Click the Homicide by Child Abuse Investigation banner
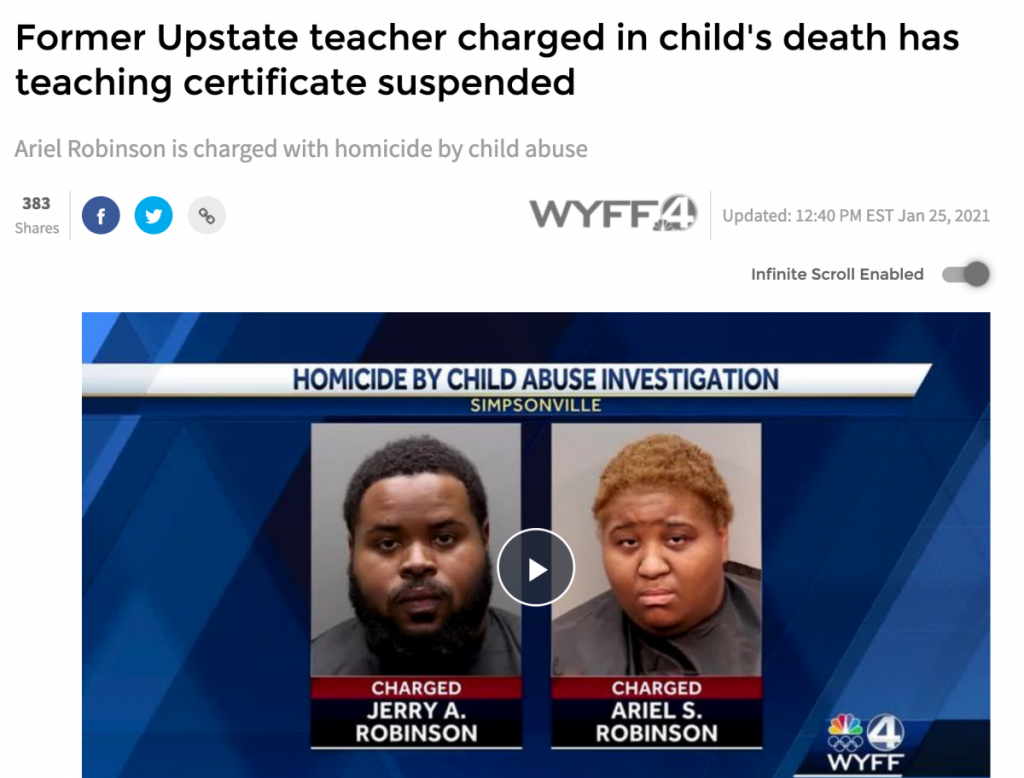 pyautogui.click(x=536, y=379)
